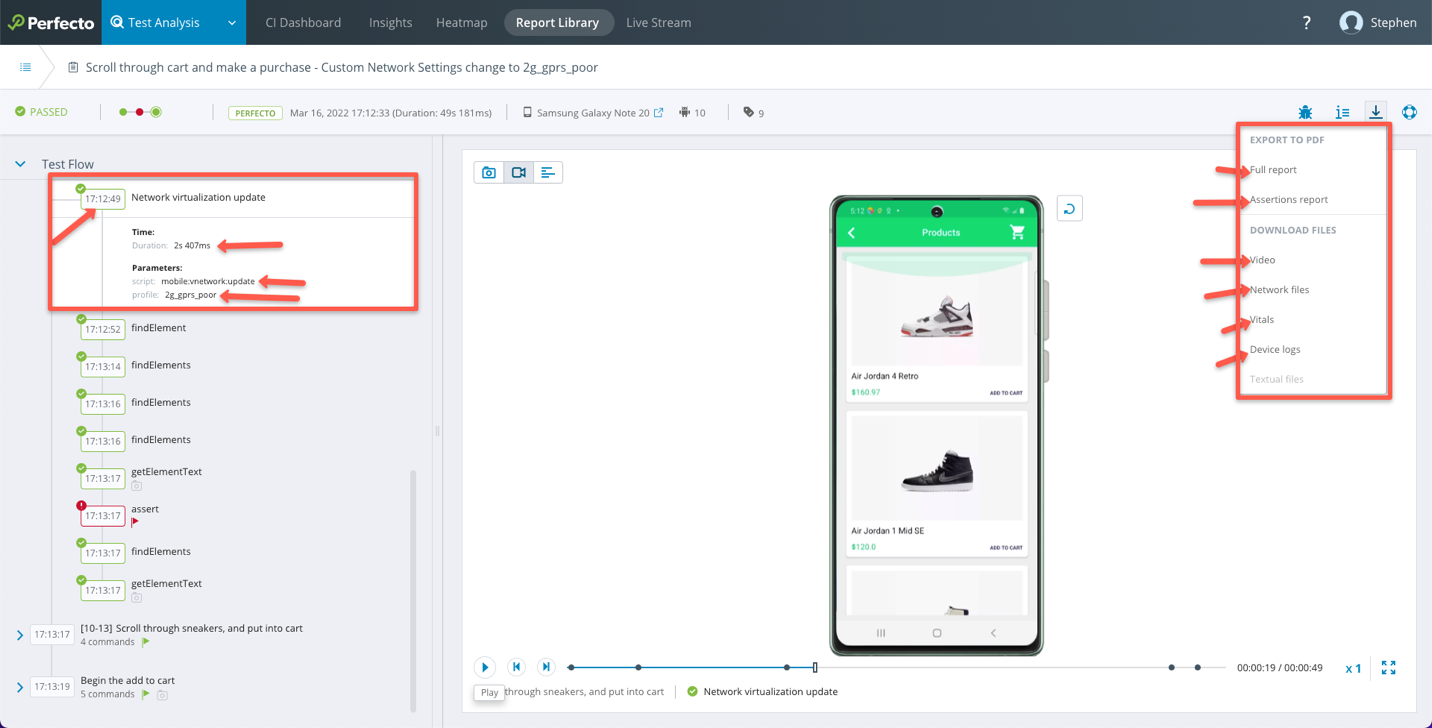Click the left panel vertical scrollbar
This screenshot has height=728, width=1432.
click(x=413, y=590)
